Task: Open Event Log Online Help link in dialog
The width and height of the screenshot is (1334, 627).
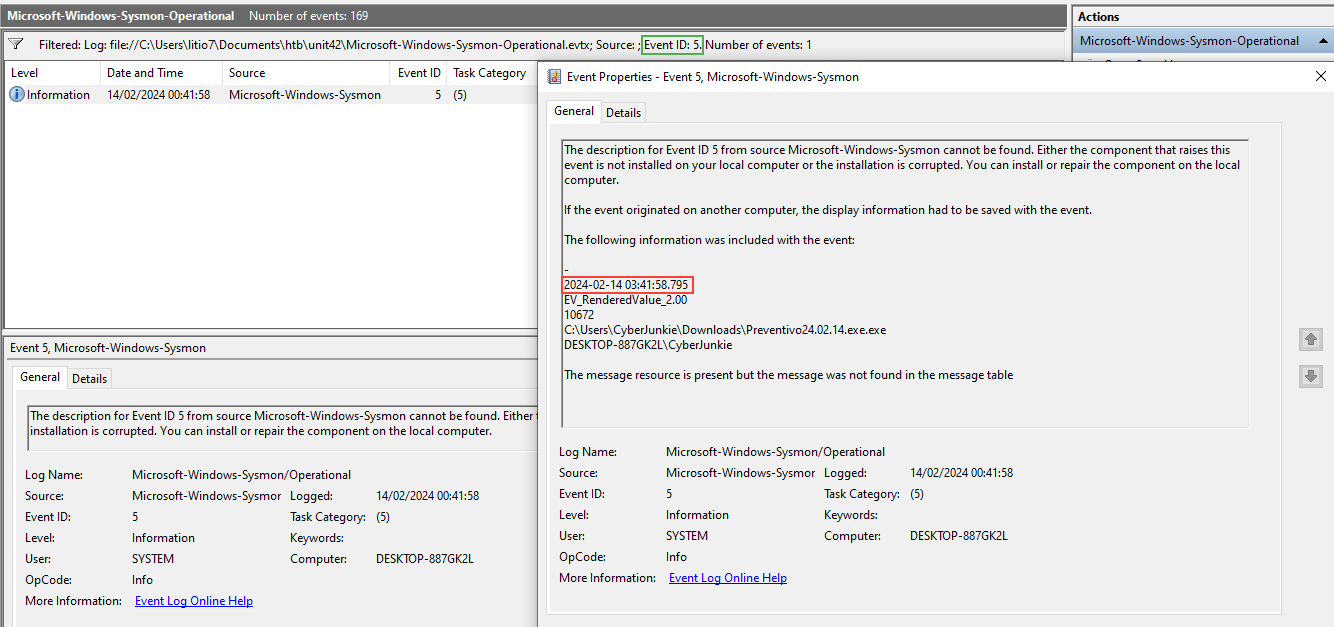Action: coord(728,578)
